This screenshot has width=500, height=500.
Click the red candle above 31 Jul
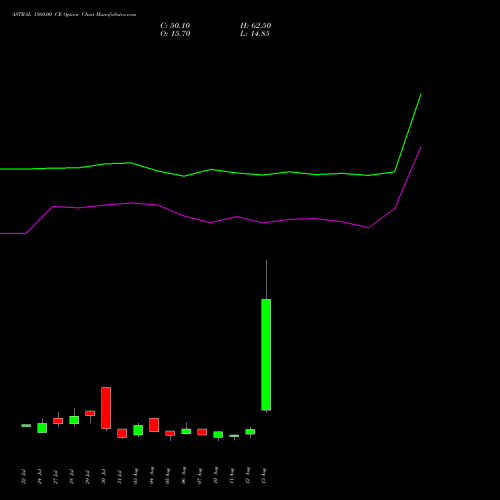122,433
